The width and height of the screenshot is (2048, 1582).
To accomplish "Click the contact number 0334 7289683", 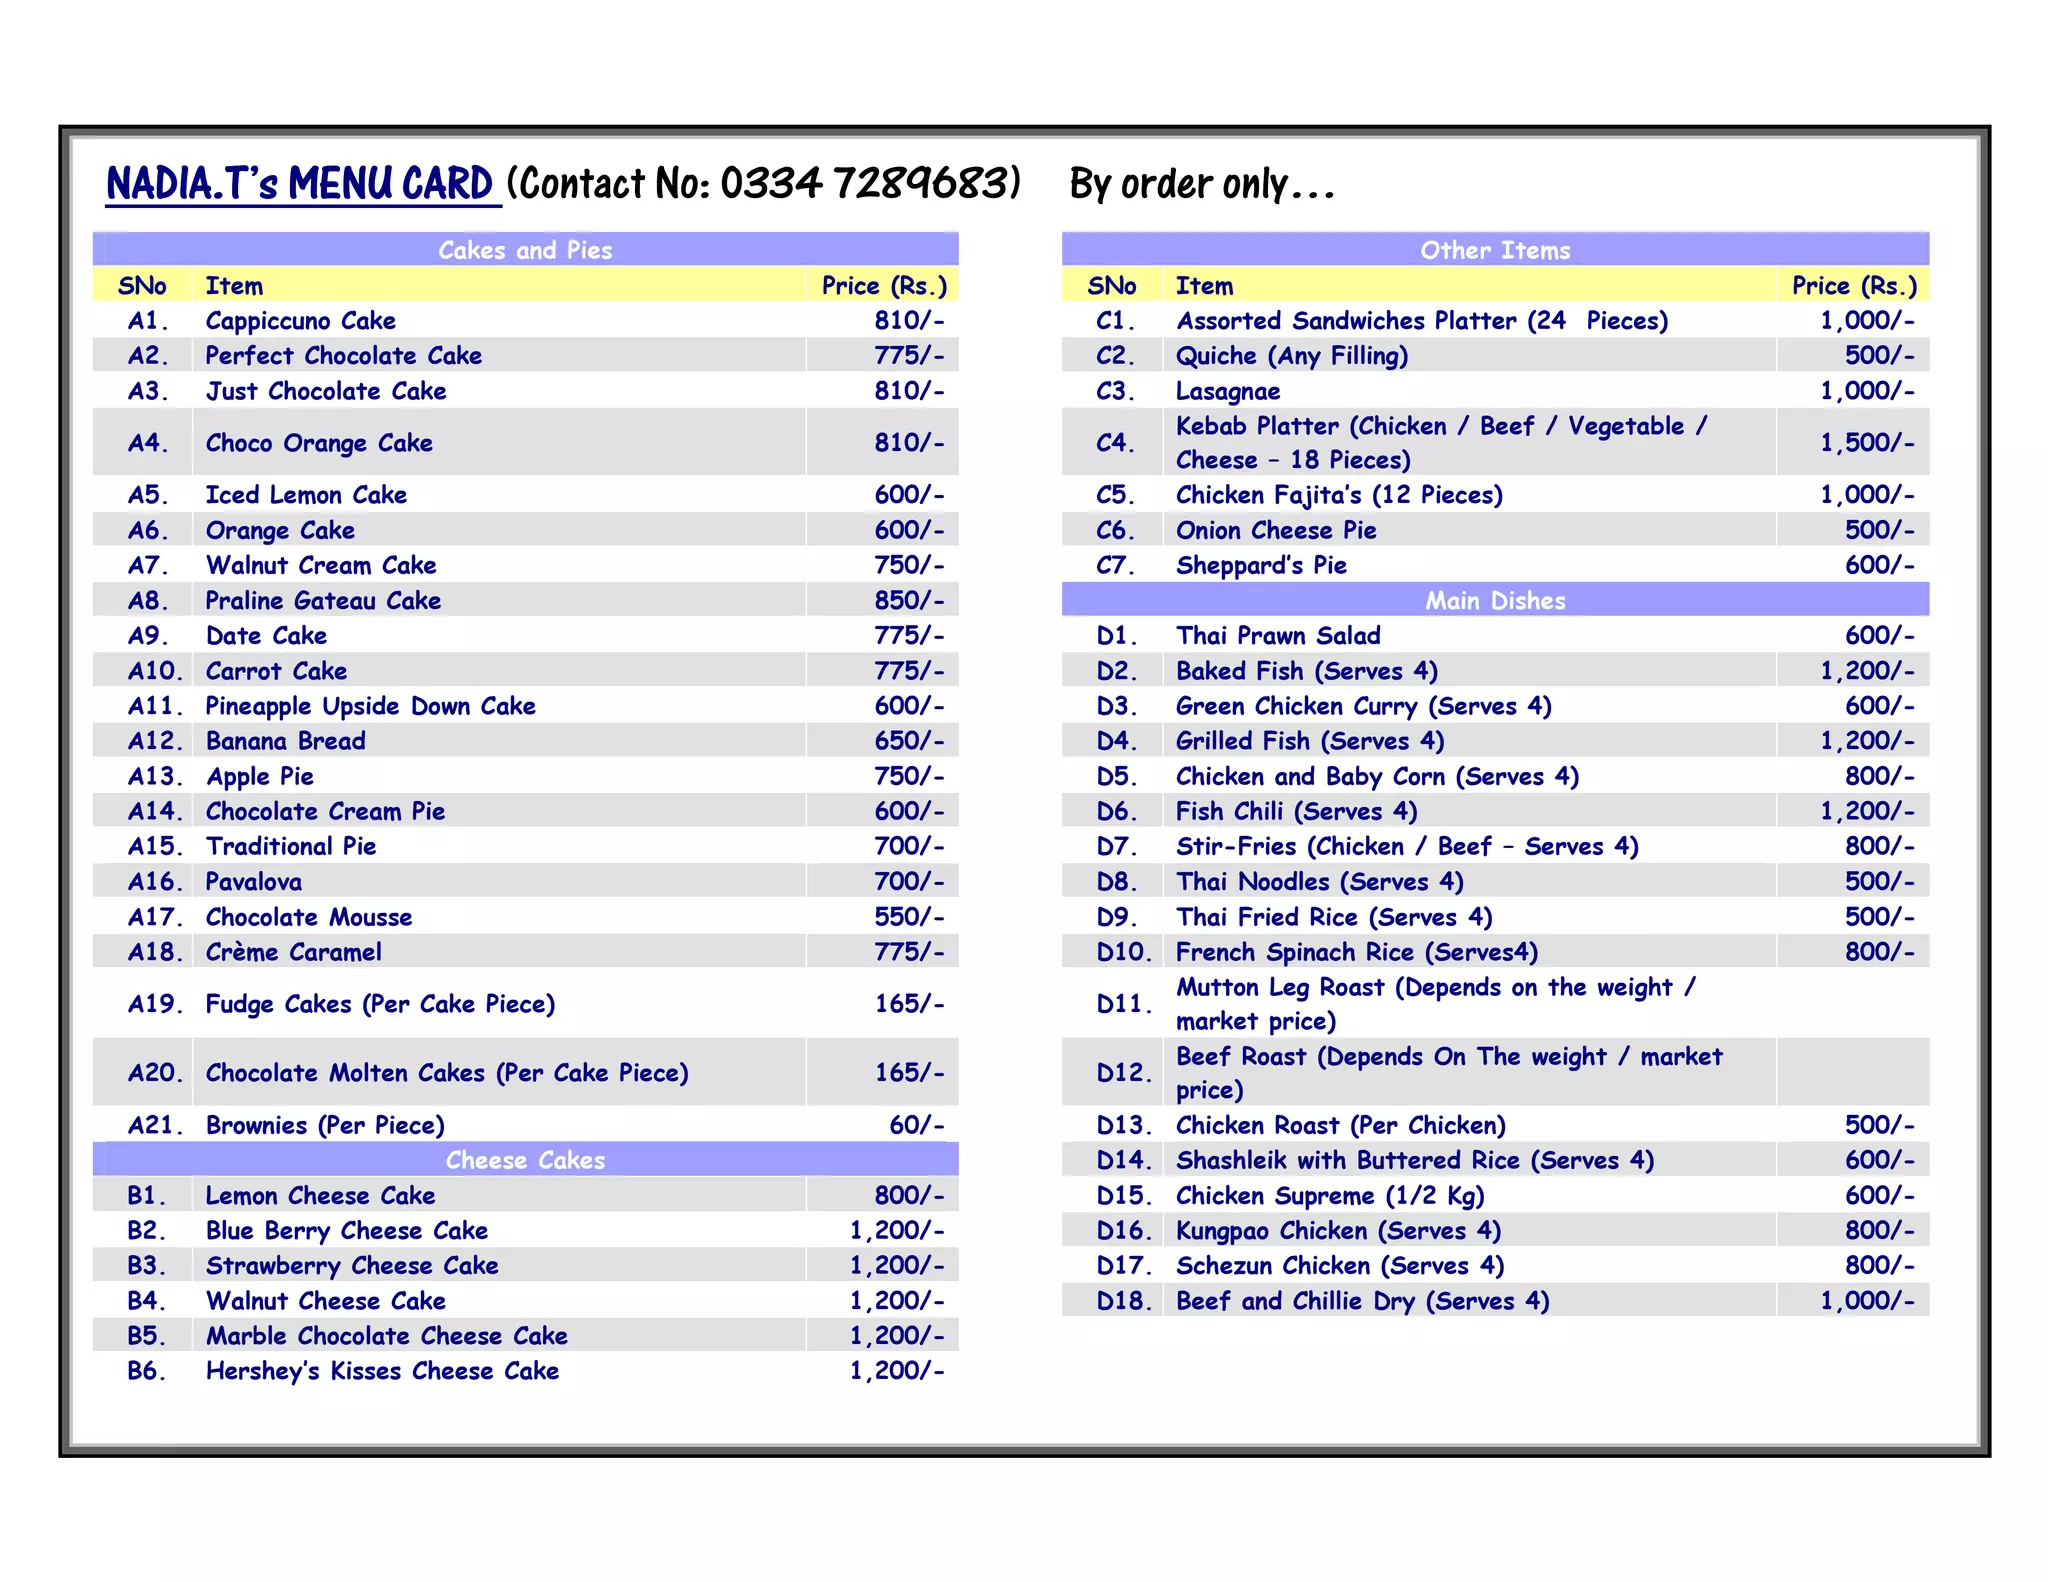I will [x=868, y=184].
